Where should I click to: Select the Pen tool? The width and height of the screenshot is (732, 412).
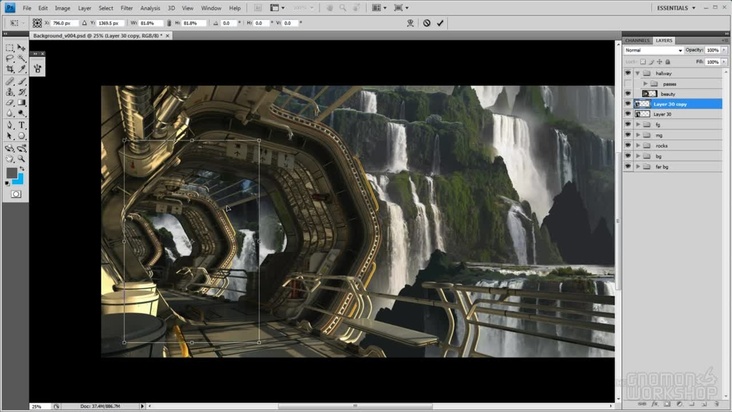(10, 126)
